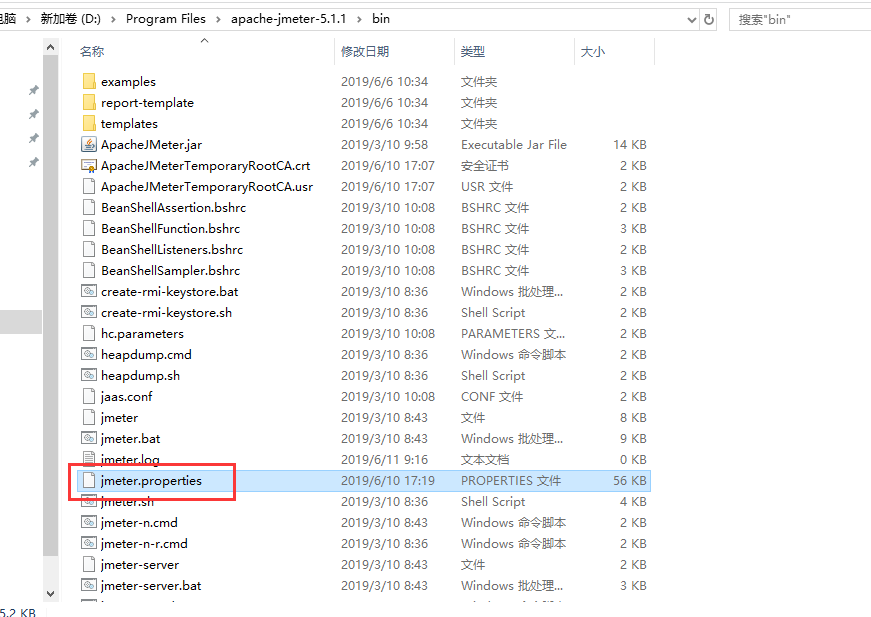
Task: Click the heapdump.cmd script icon
Action: coord(89,354)
